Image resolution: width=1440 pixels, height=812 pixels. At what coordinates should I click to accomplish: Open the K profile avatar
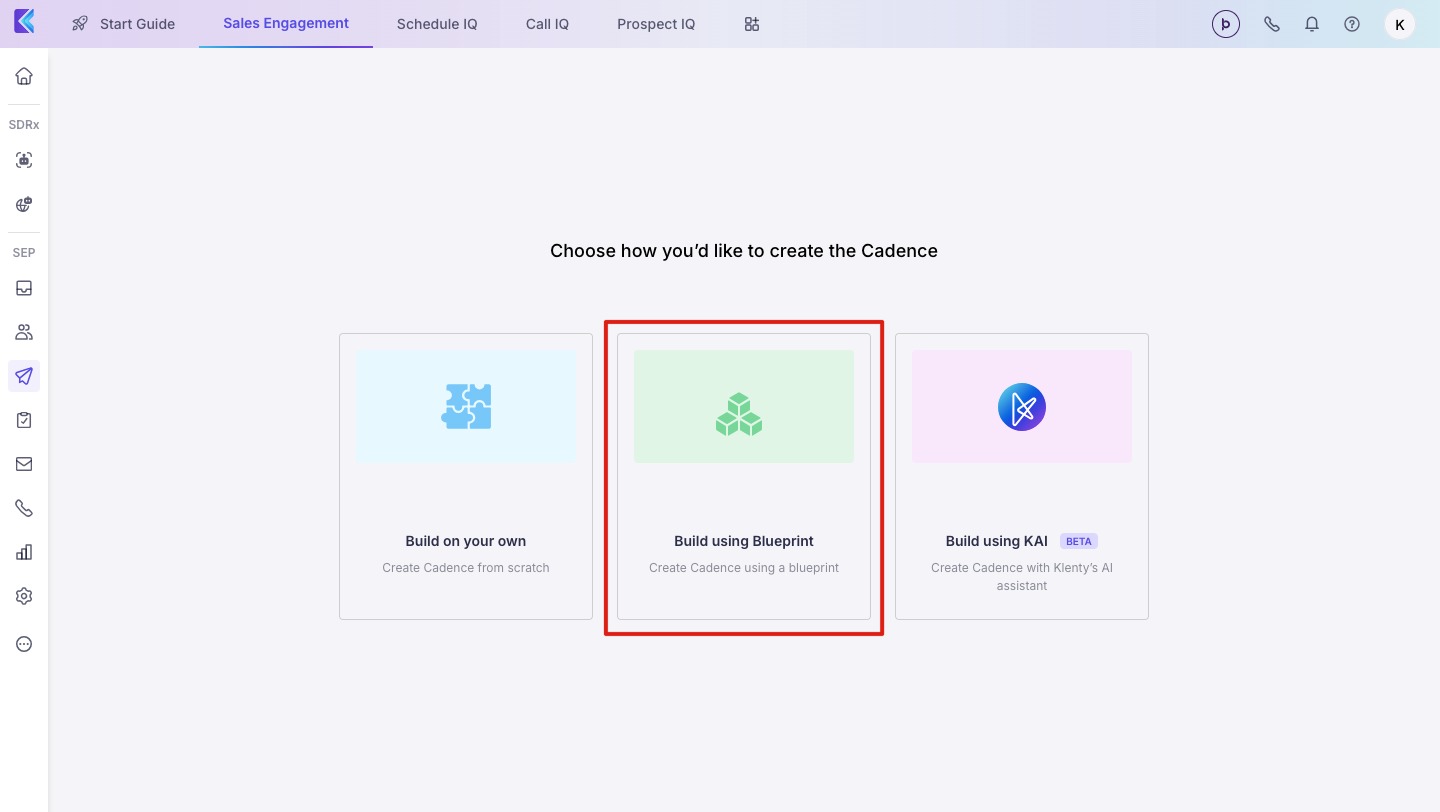click(1400, 24)
